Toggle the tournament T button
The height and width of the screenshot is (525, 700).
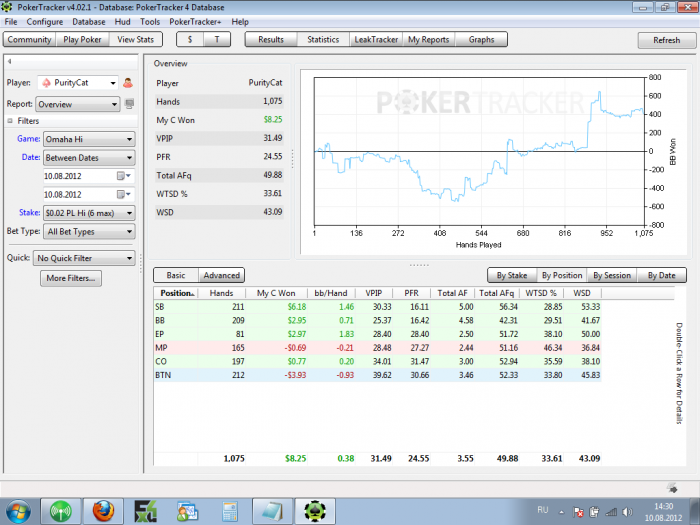217,39
